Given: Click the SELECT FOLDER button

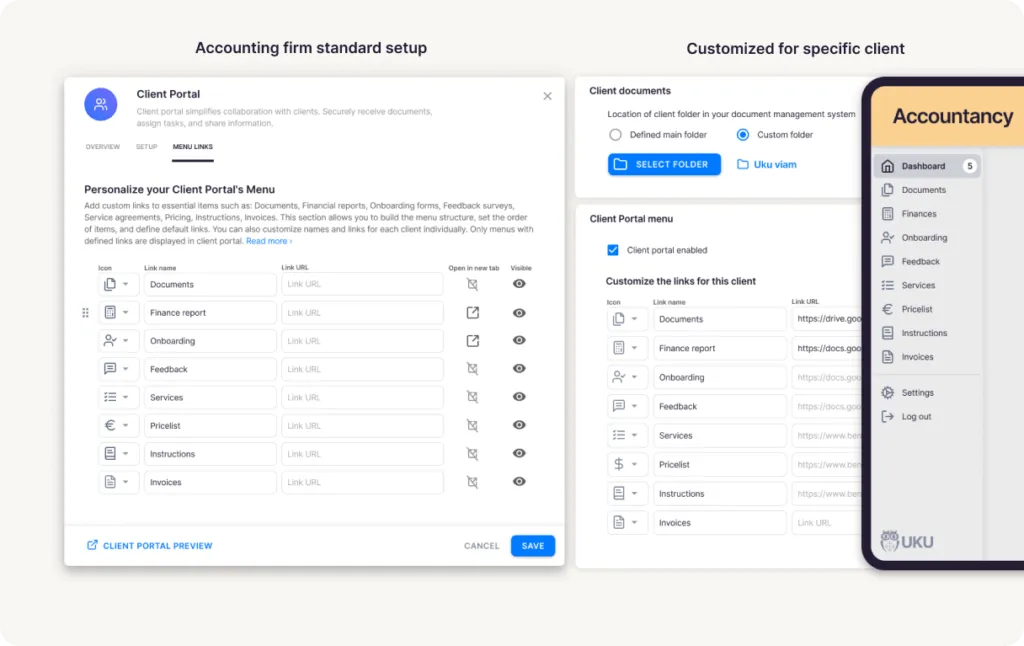Looking at the screenshot, I should coord(663,163).
